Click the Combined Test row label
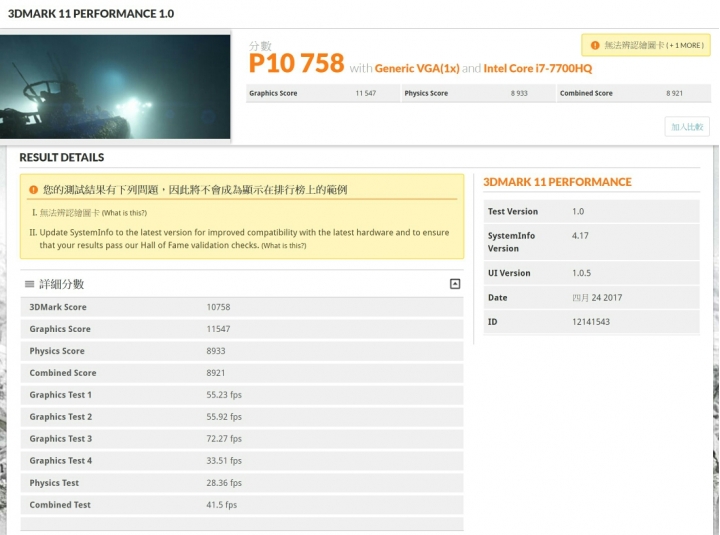The height and width of the screenshot is (535, 720). [x=60, y=505]
